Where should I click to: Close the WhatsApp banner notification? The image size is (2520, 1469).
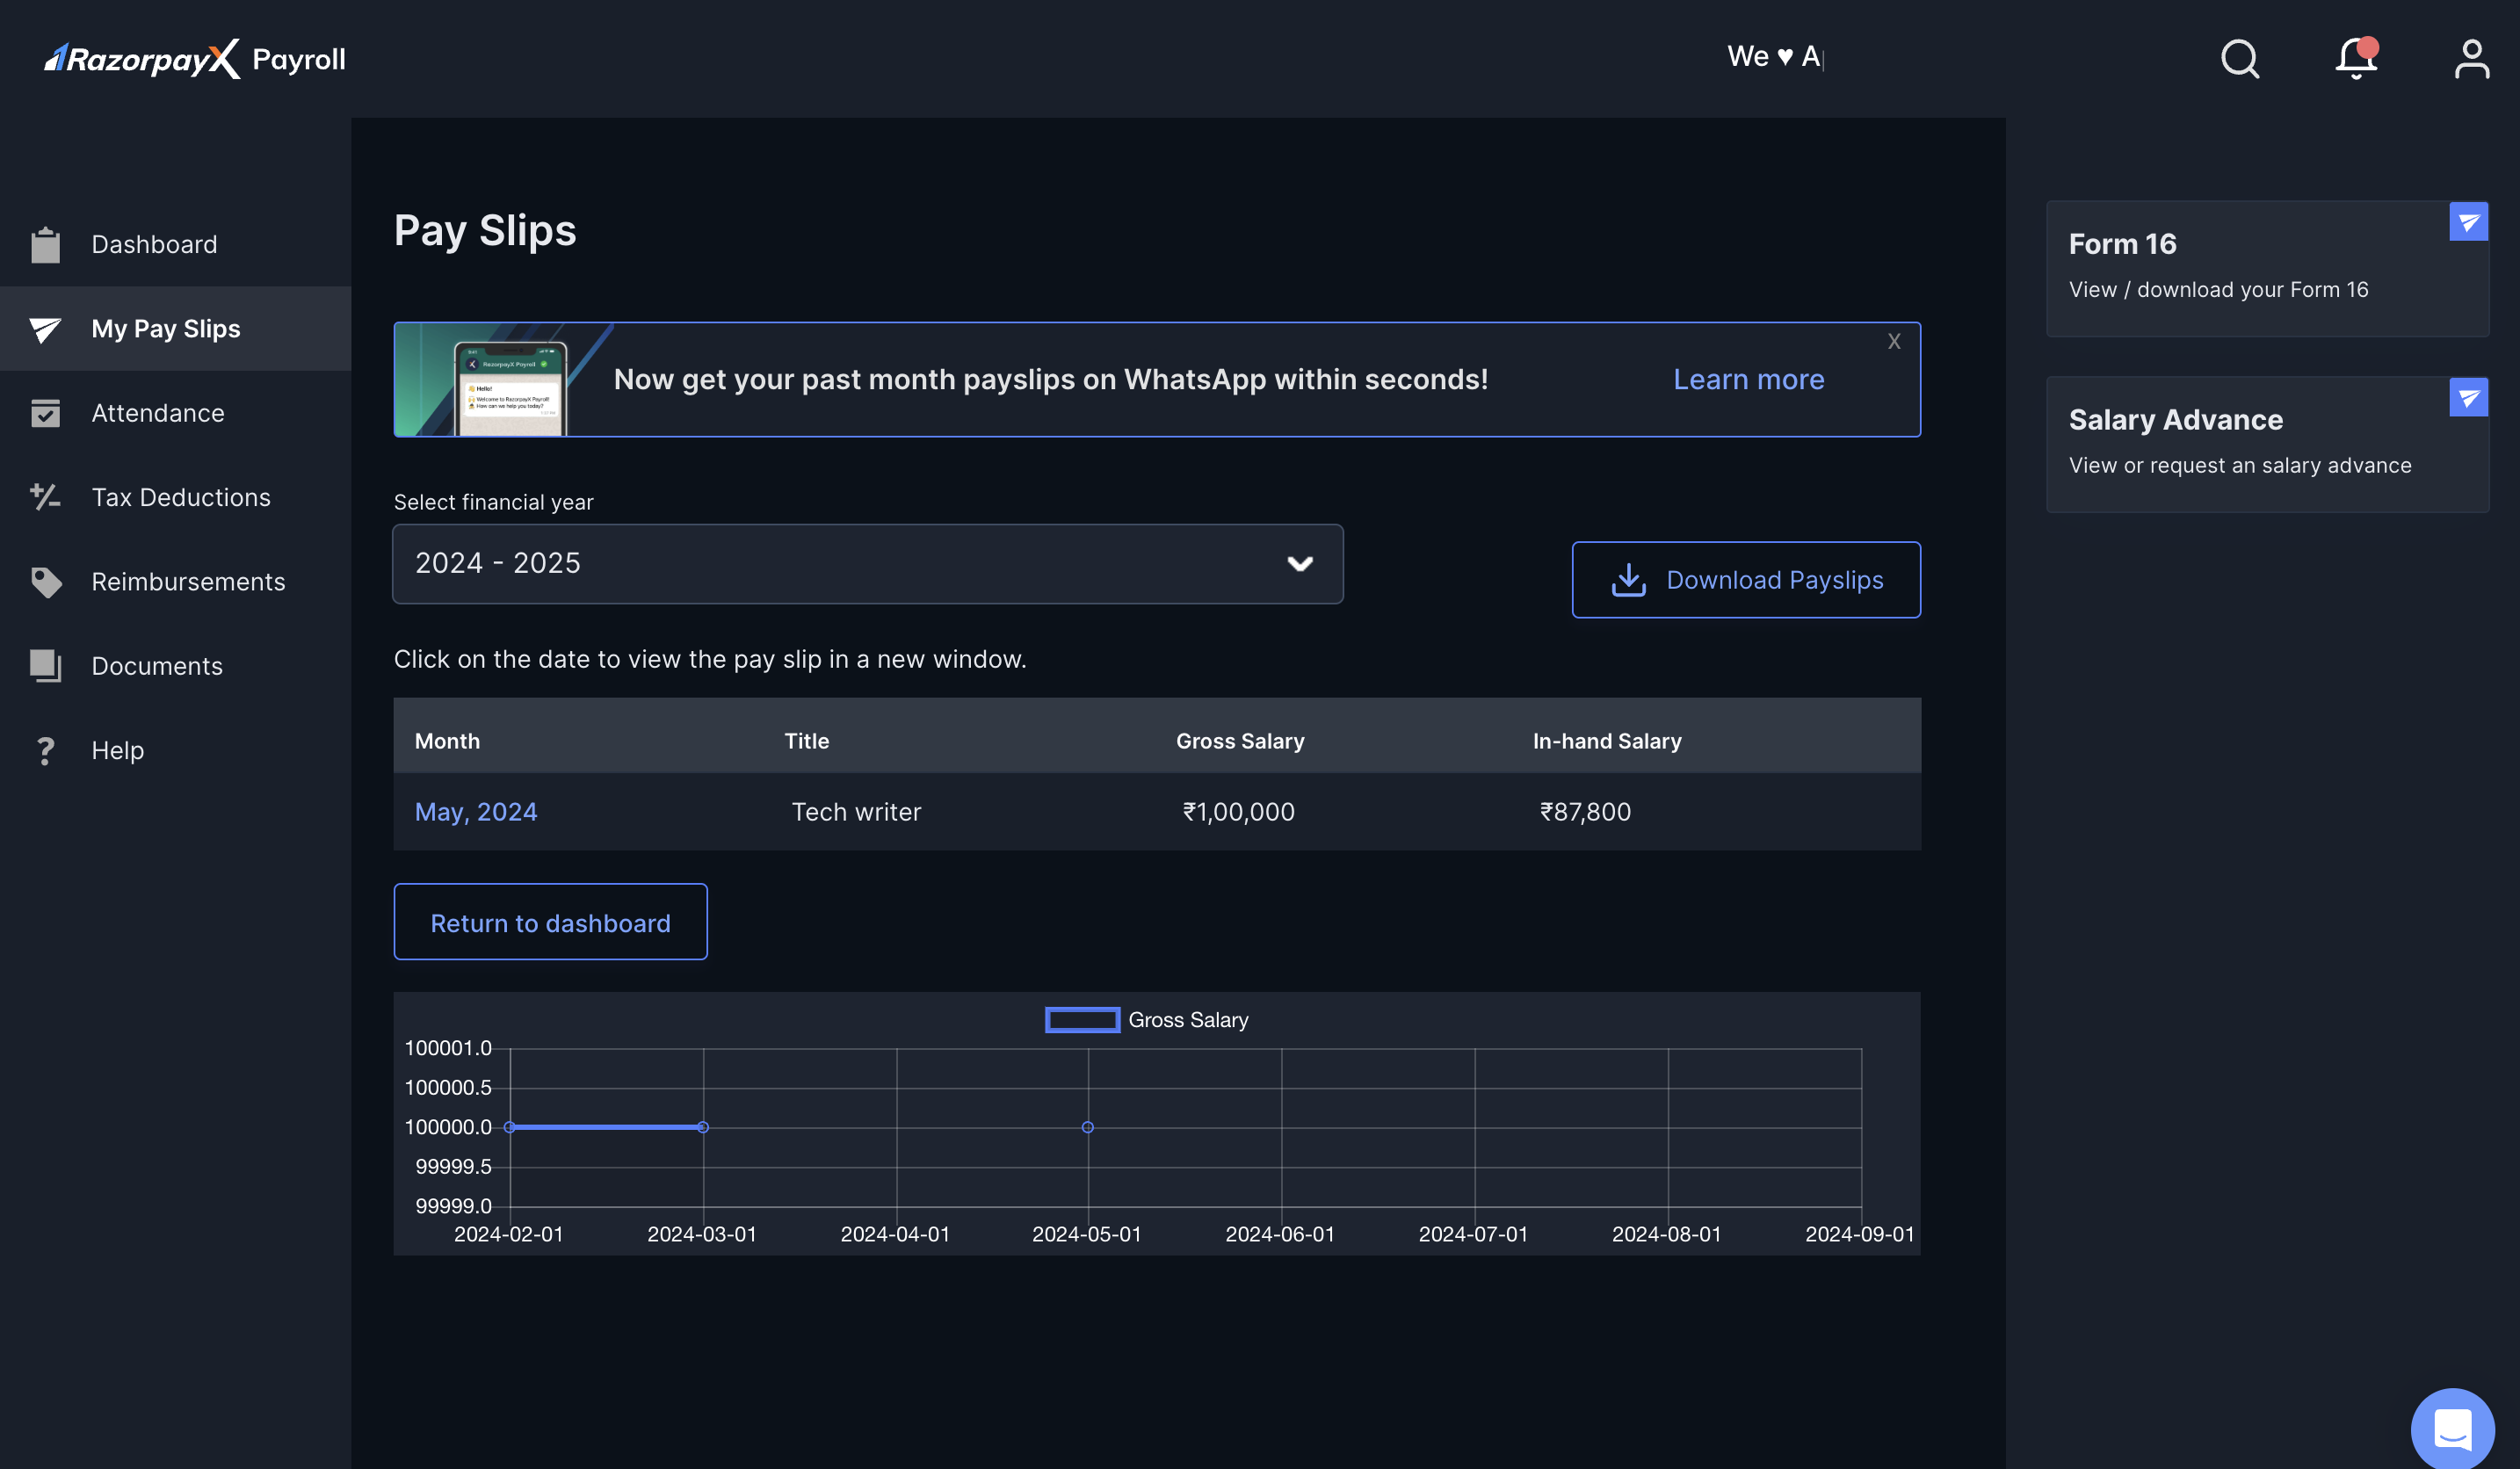coord(1892,343)
